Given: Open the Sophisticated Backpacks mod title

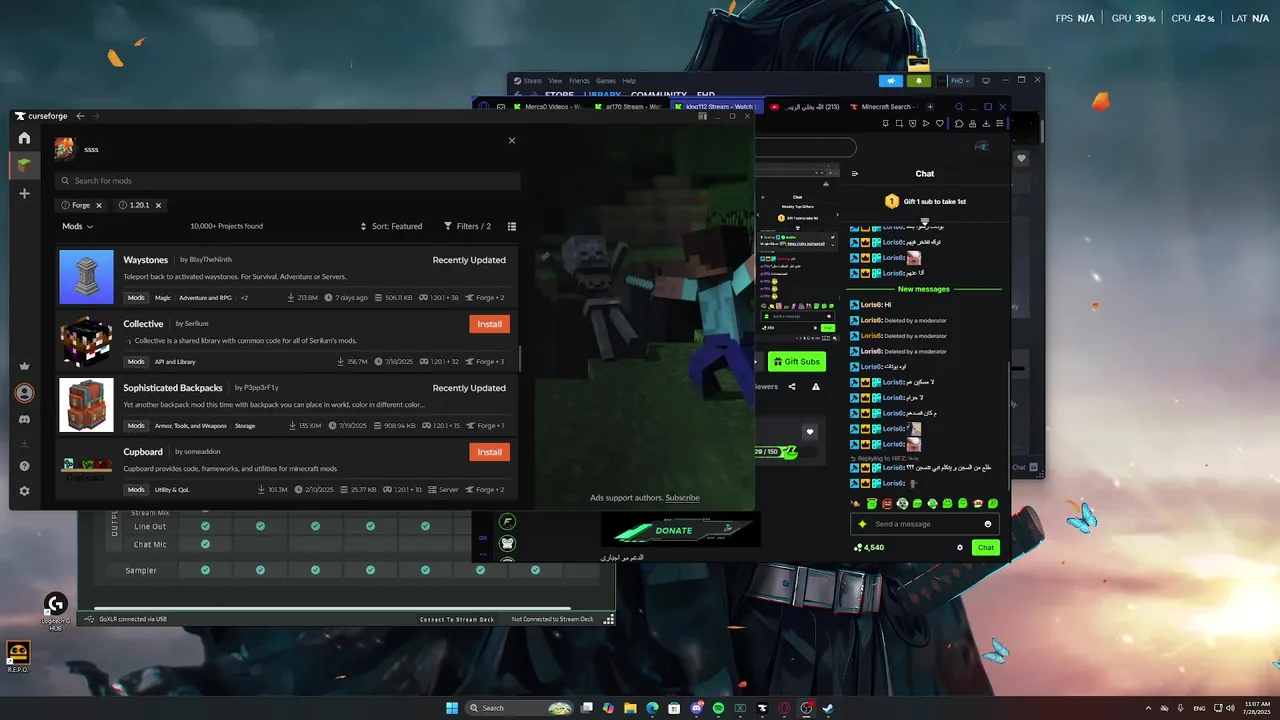Looking at the screenshot, I should click(173, 388).
